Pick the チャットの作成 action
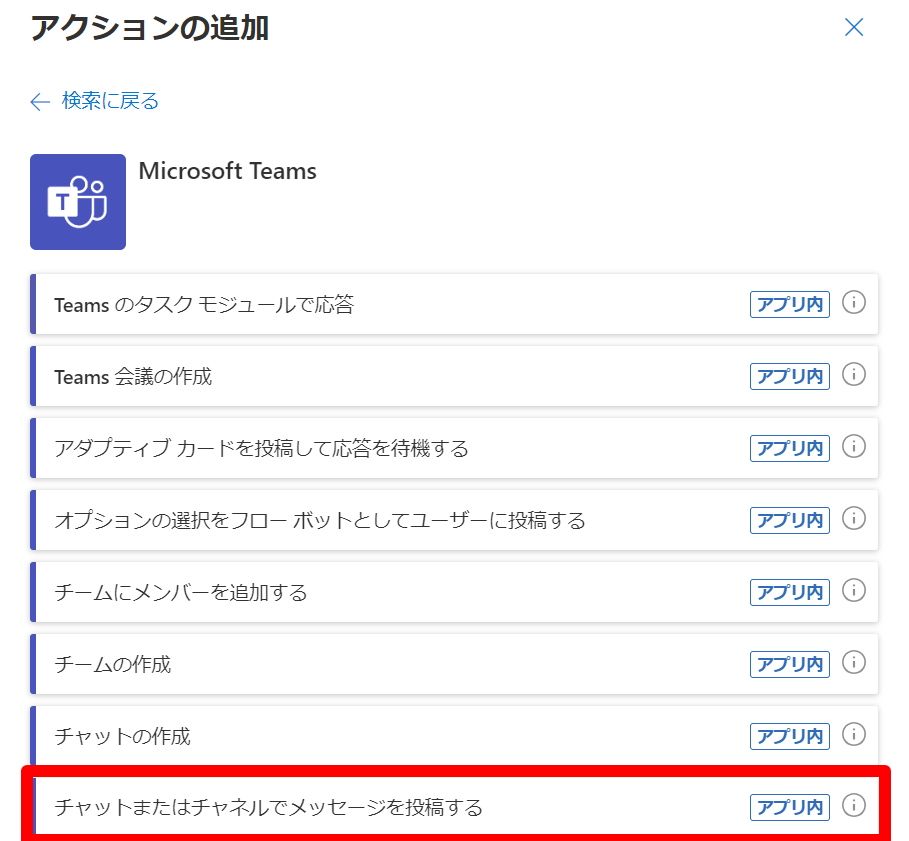This screenshot has width=909, height=841. pos(123,737)
